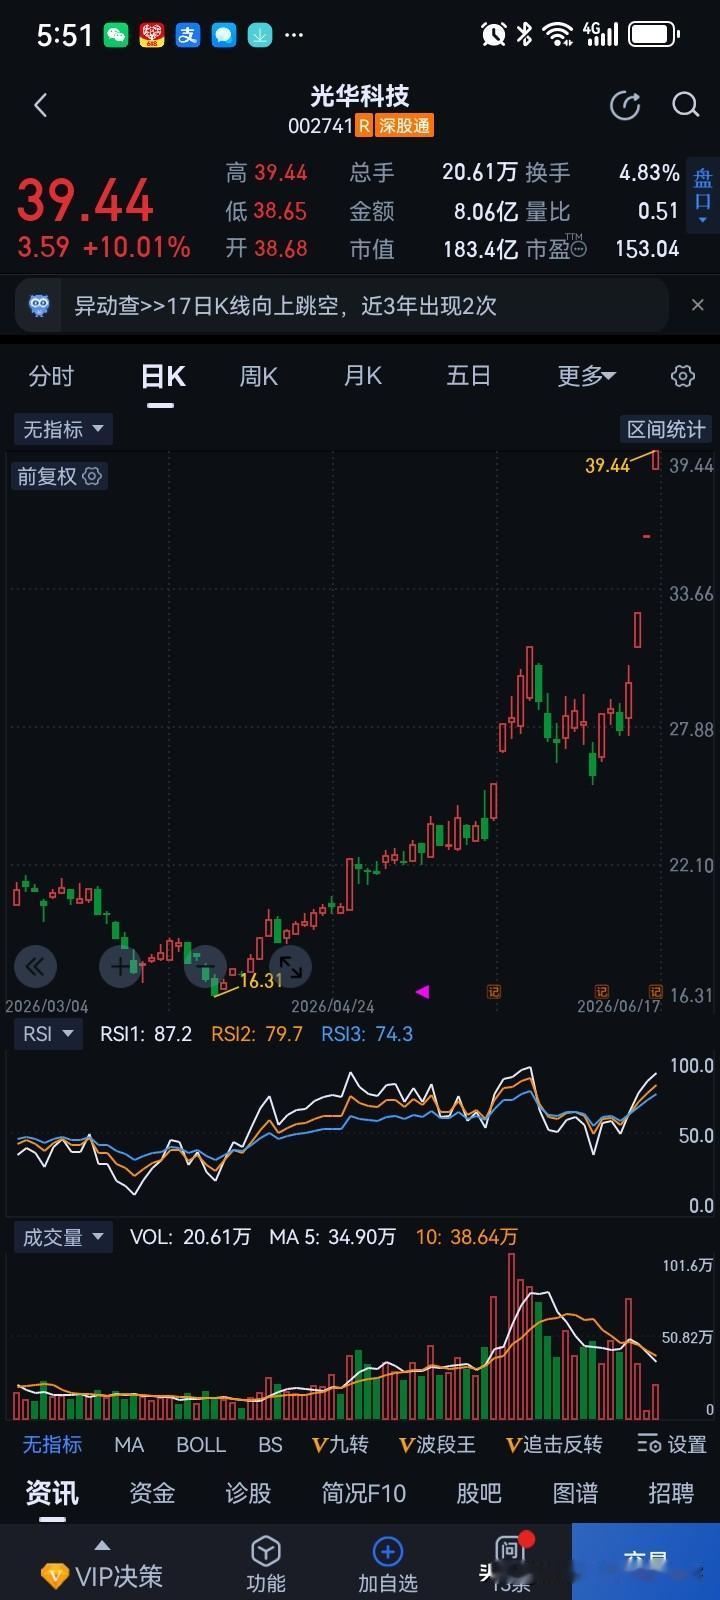Go back with the top-left arrow
Image resolution: width=720 pixels, height=1600 pixels.
pyautogui.click(x=41, y=105)
